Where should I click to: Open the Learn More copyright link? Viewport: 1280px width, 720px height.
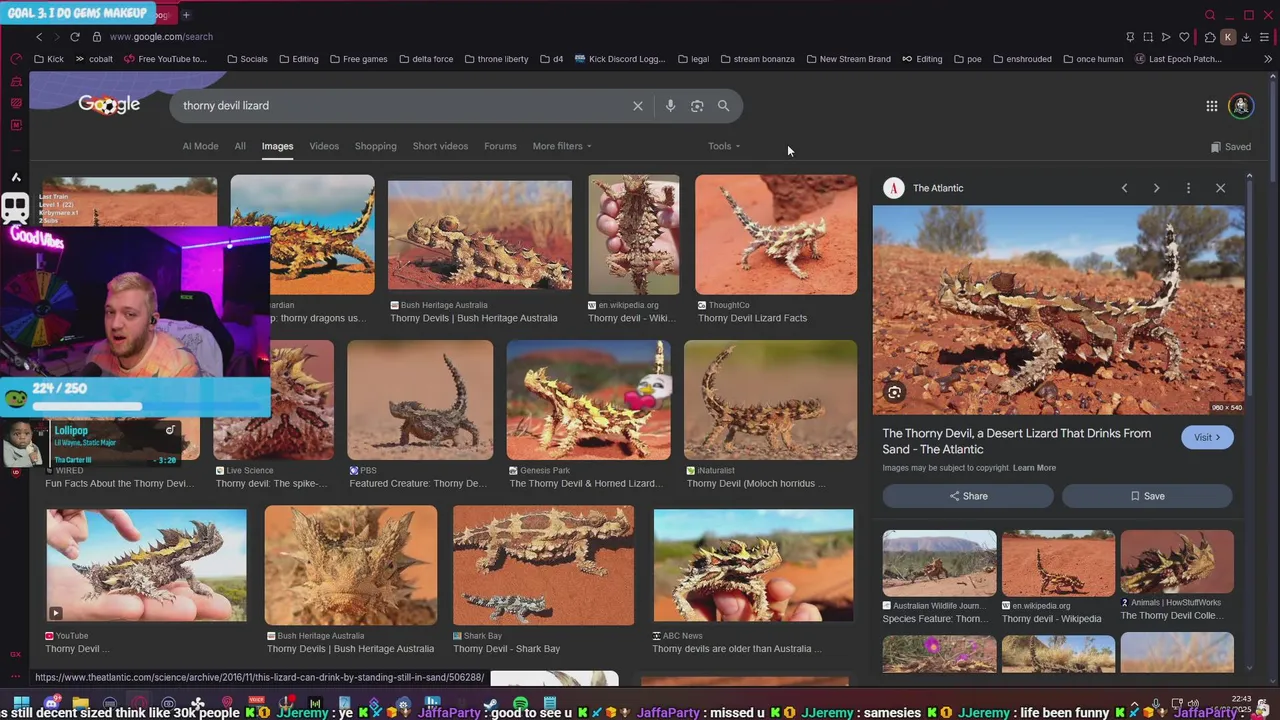[1034, 468]
